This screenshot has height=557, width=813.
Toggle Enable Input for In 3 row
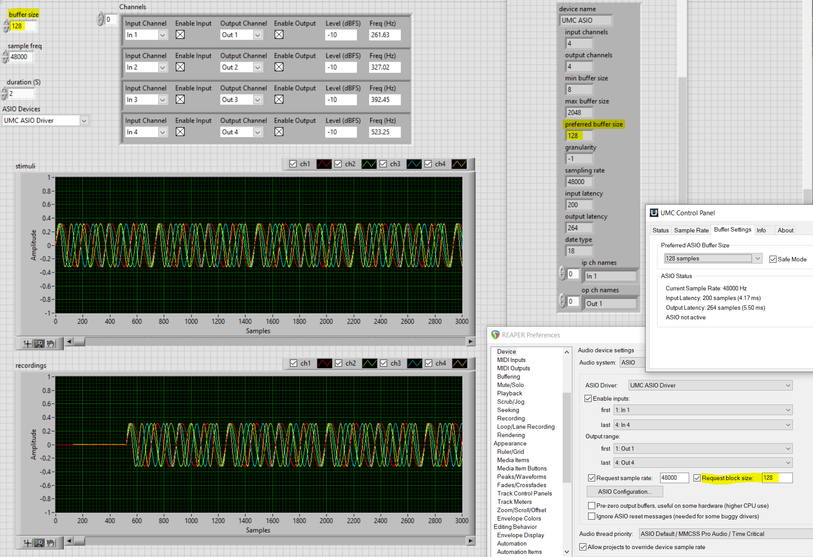pyautogui.click(x=180, y=100)
